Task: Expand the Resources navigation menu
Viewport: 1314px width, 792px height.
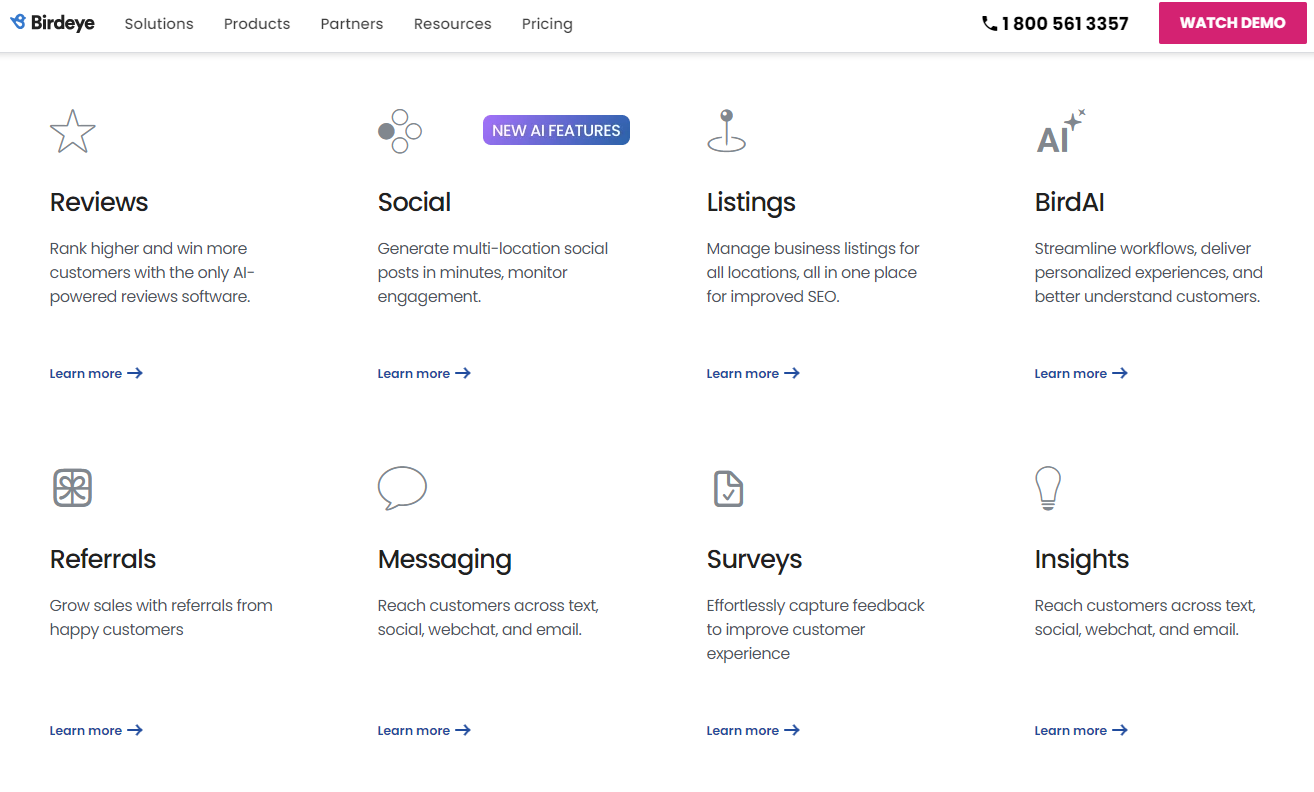Action: 452,24
